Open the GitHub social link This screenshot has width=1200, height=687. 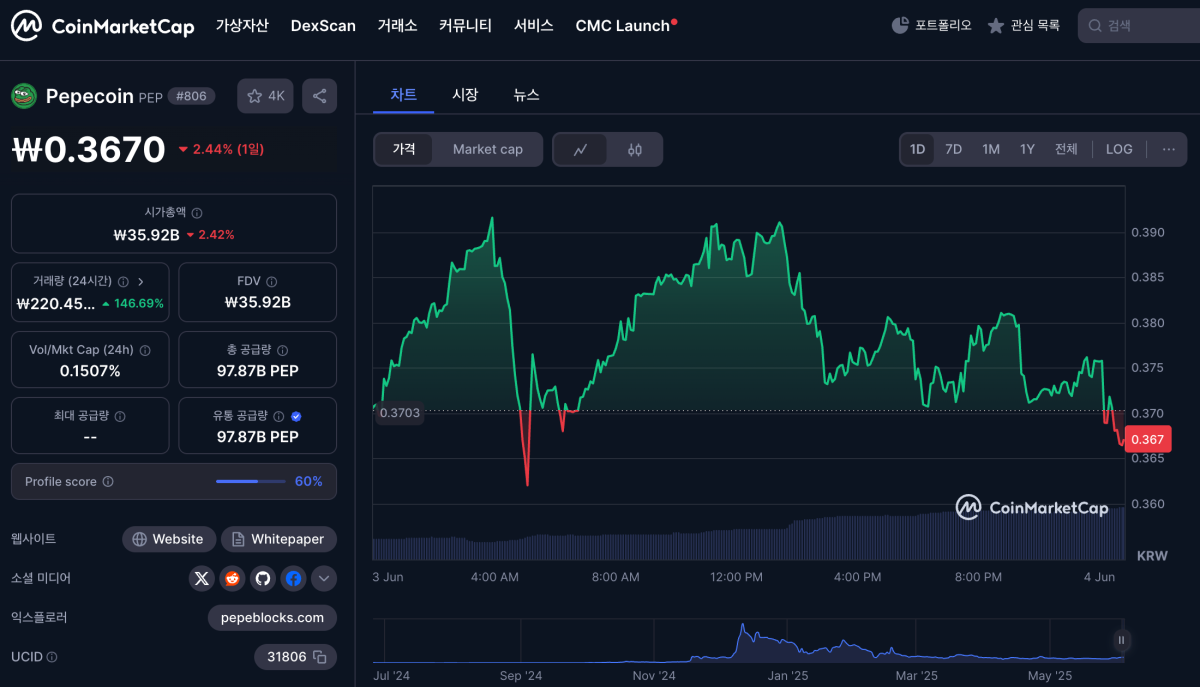(x=263, y=578)
